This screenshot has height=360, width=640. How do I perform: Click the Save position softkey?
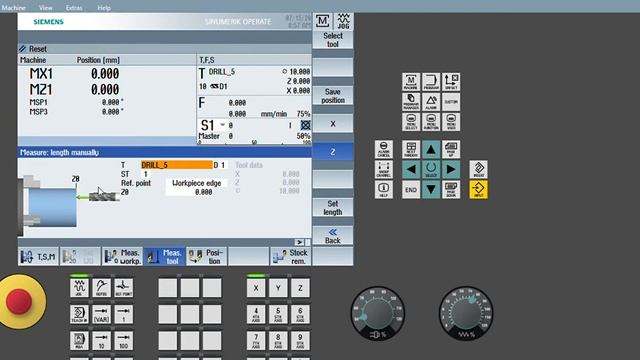click(333, 96)
